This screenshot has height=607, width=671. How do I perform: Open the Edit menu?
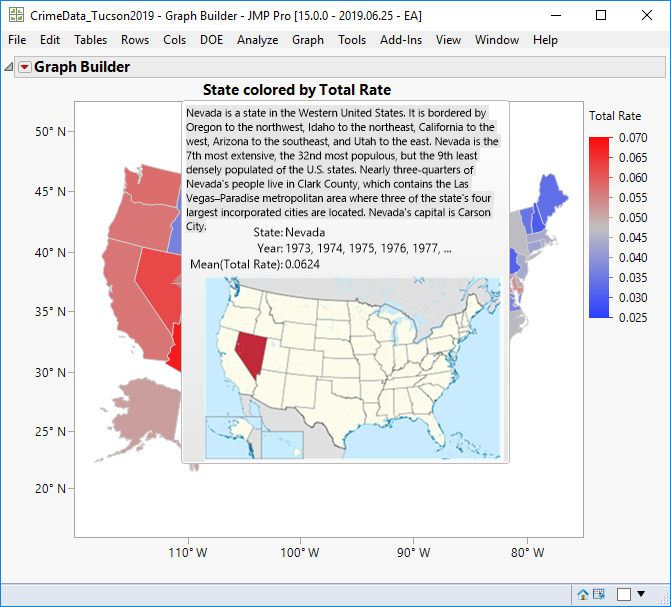(x=50, y=40)
